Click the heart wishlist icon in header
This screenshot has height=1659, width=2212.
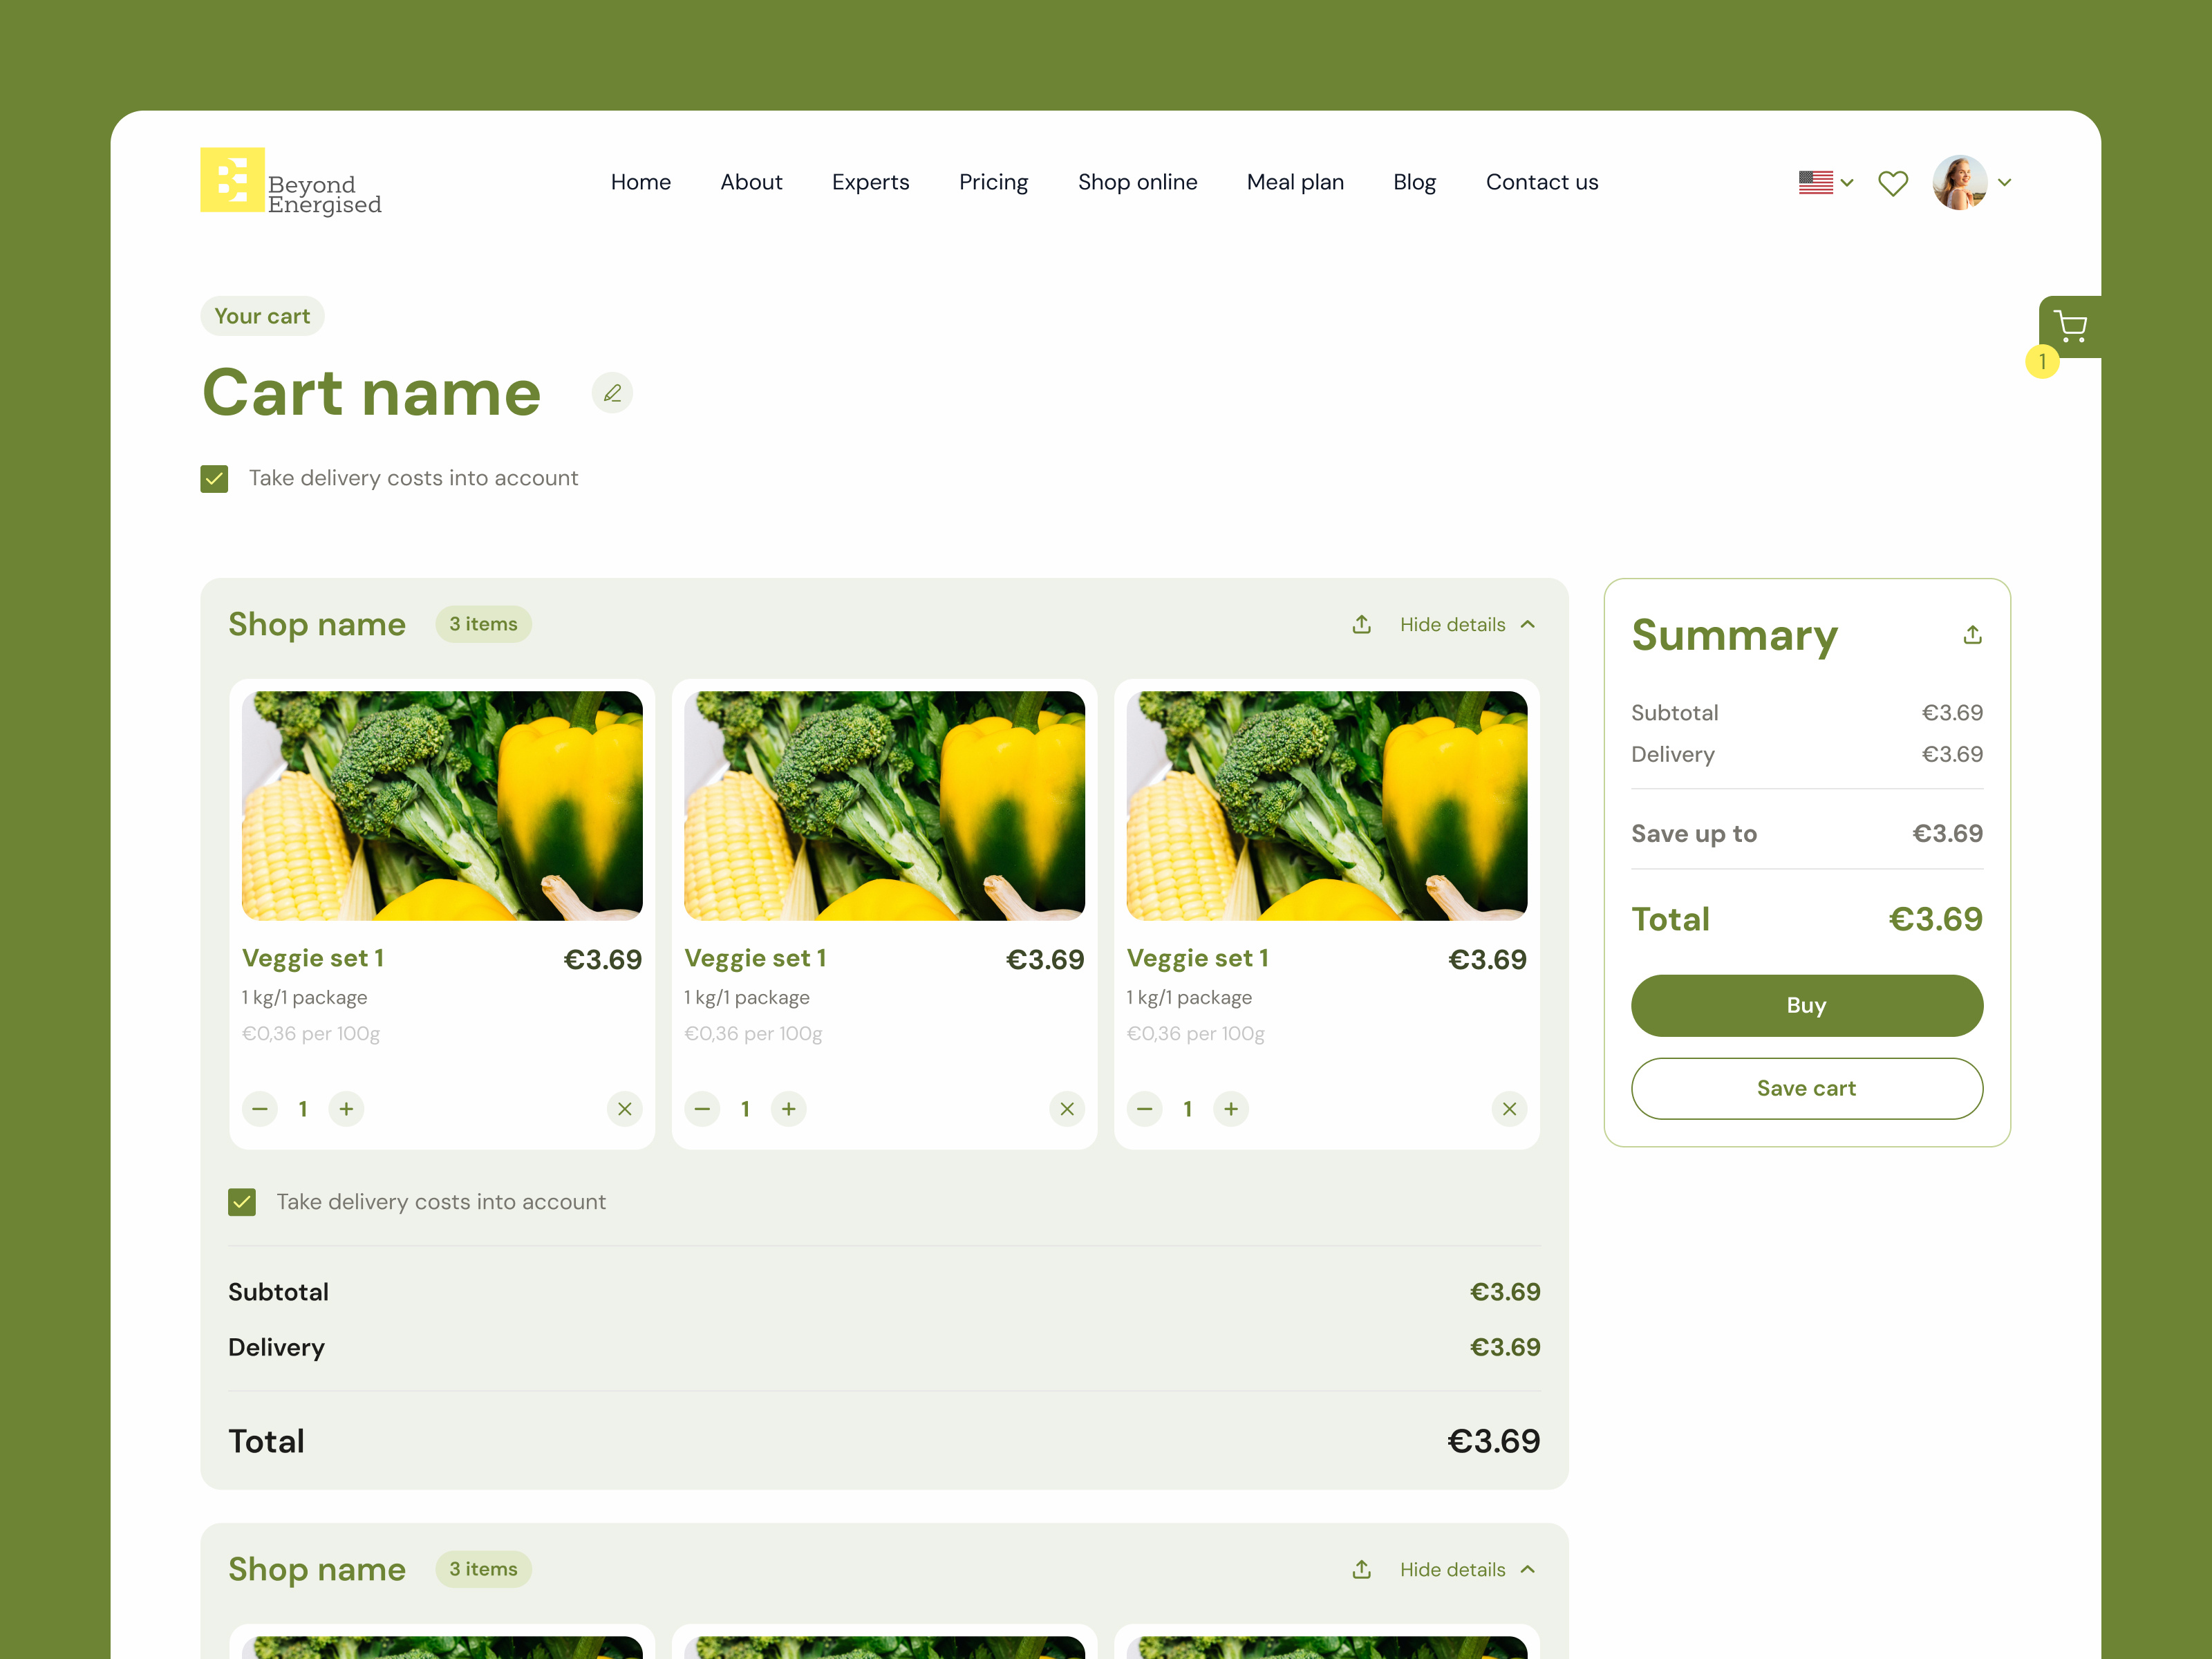coord(1892,183)
